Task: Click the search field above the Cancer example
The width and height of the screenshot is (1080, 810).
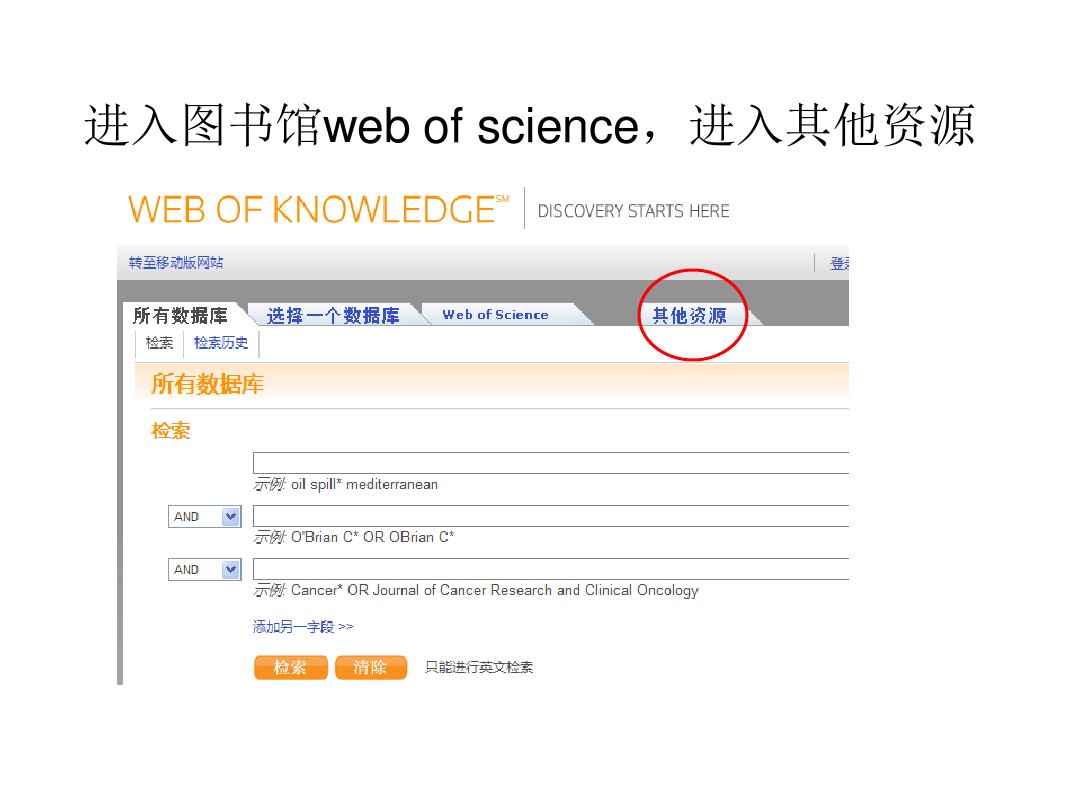Action: [x=551, y=569]
